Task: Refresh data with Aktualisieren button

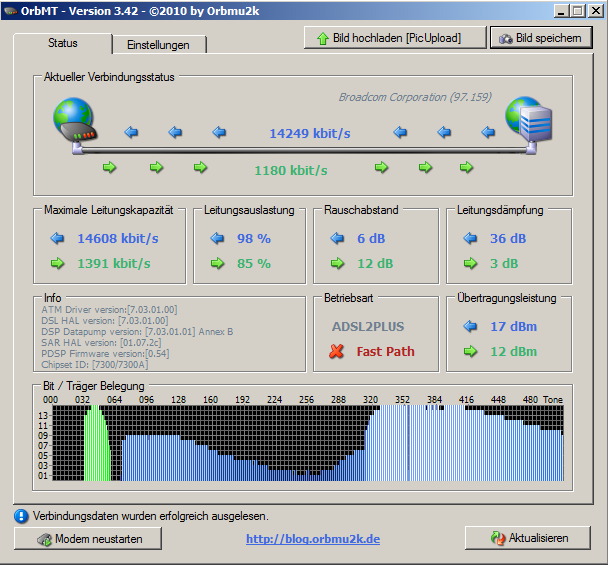Action: coord(528,538)
